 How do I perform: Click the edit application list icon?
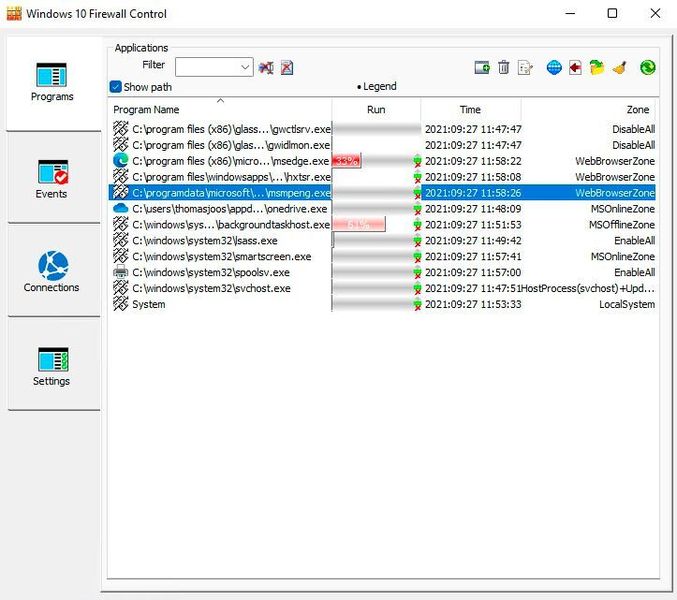[x=525, y=67]
